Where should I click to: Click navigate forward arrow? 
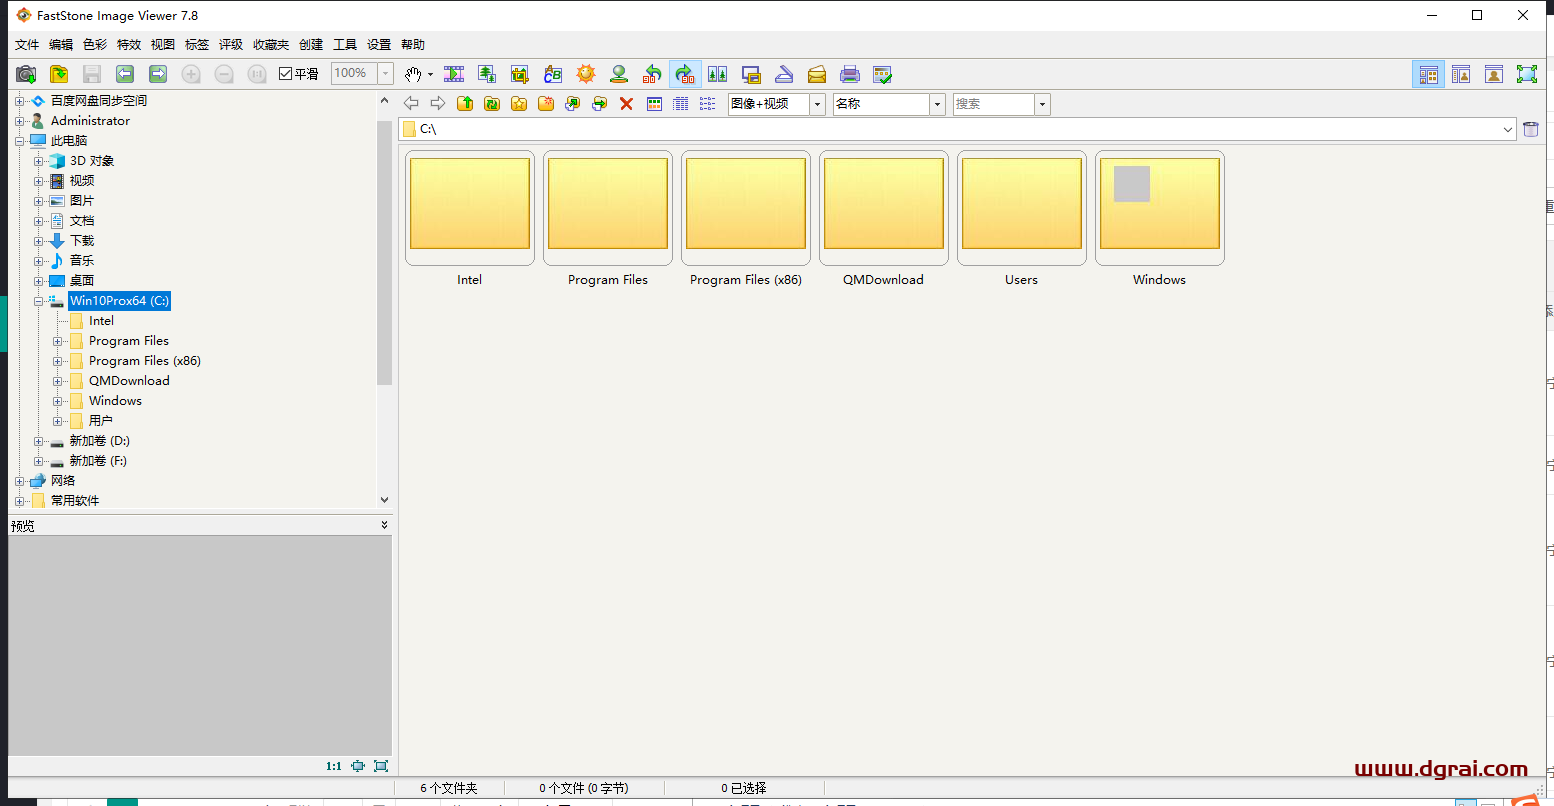coord(438,104)
